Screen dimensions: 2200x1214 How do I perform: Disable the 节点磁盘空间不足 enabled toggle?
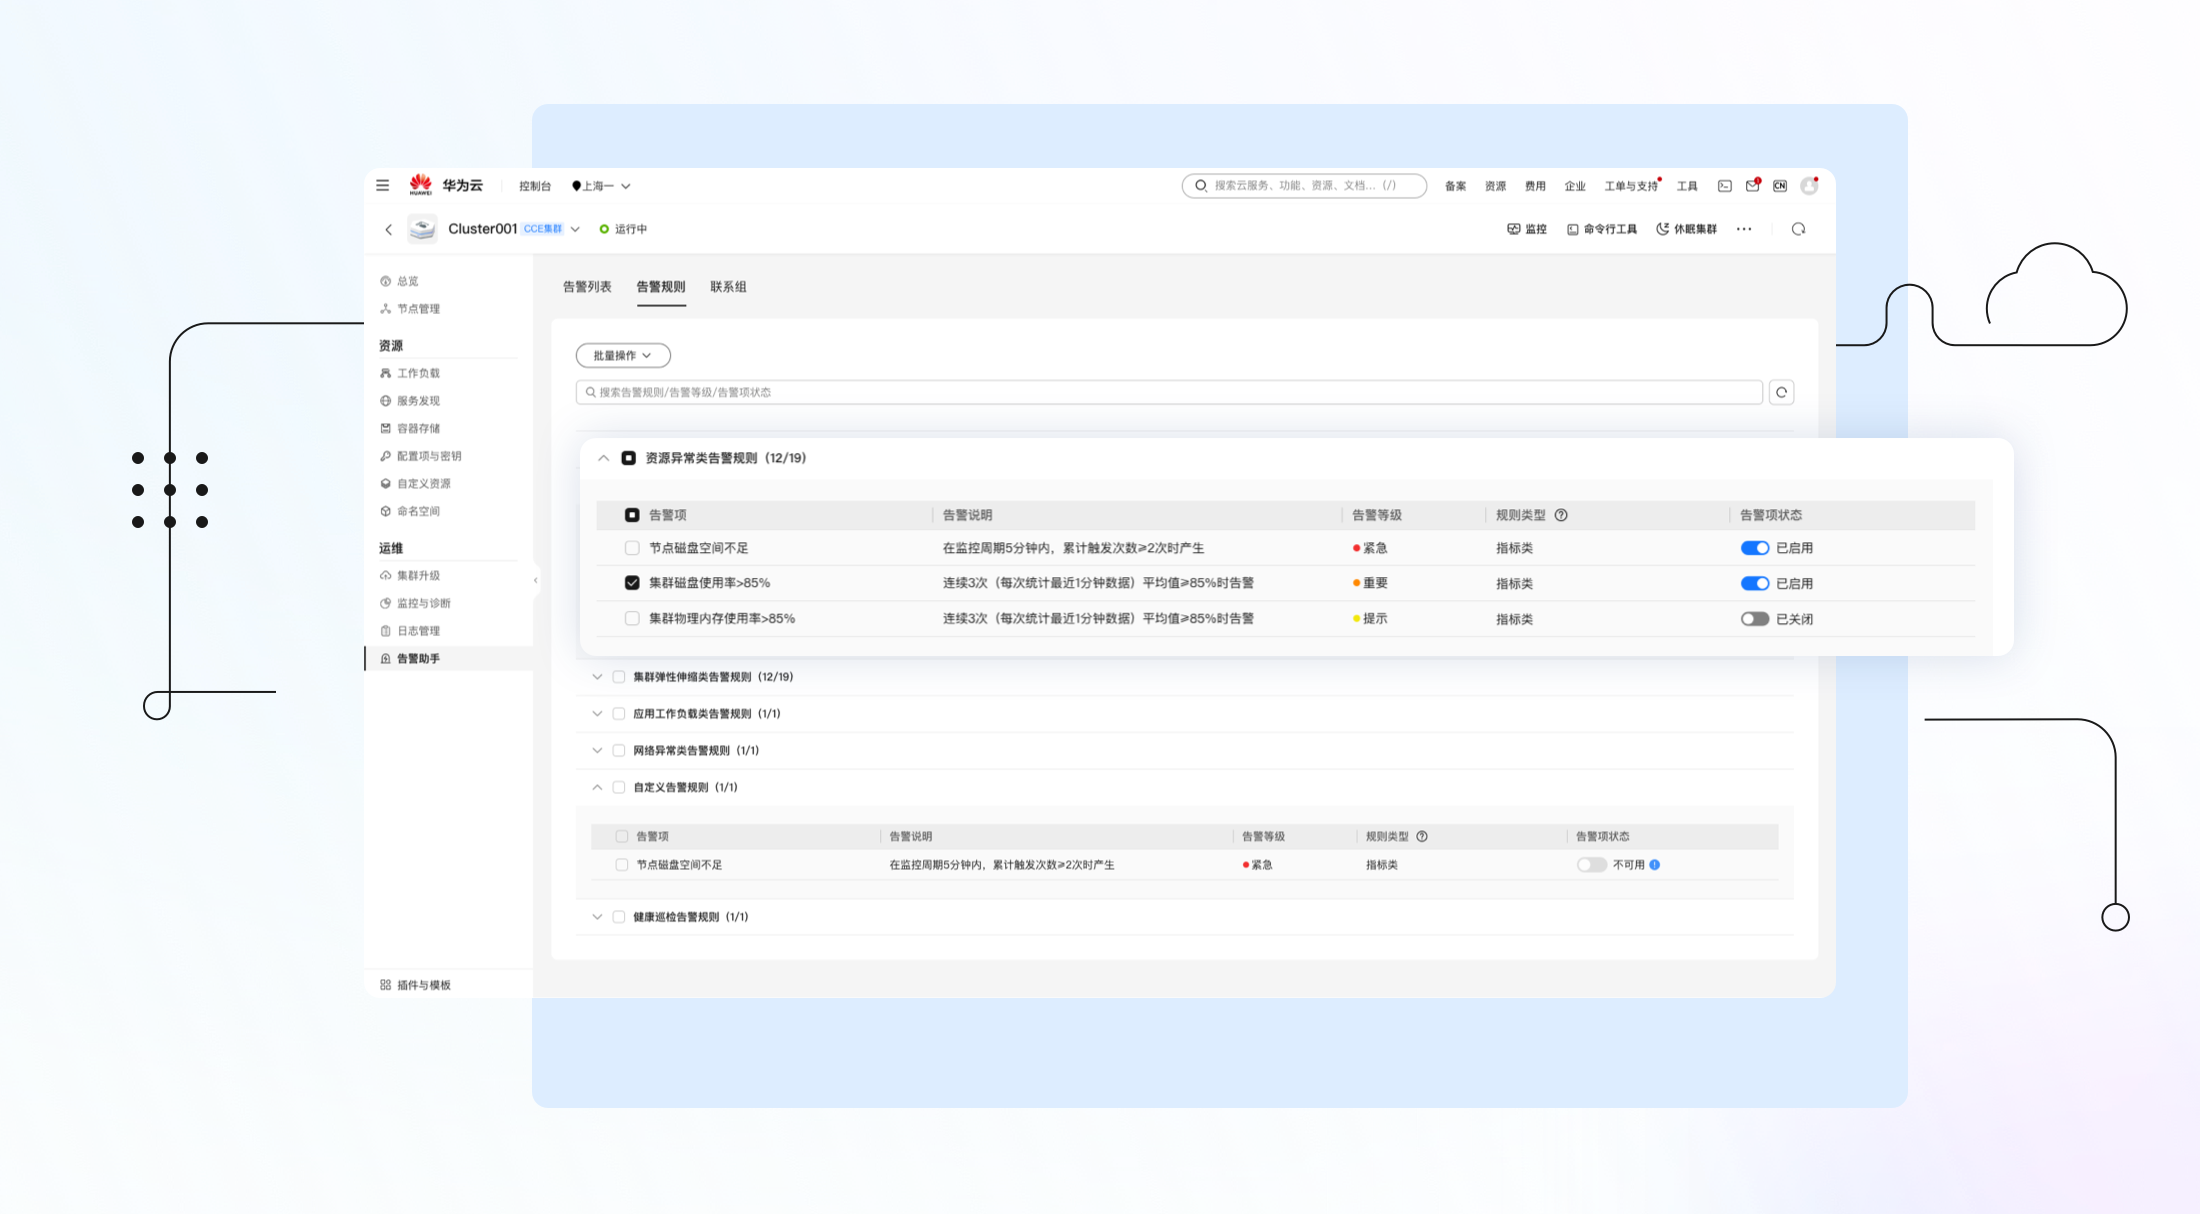pos(1754,548)
